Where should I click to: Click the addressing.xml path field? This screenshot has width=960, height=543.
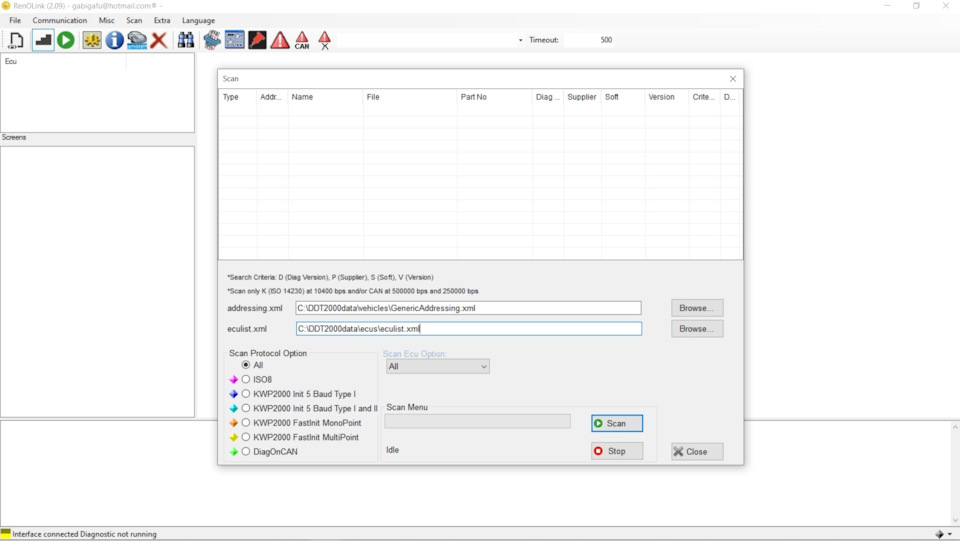point(468,308)
